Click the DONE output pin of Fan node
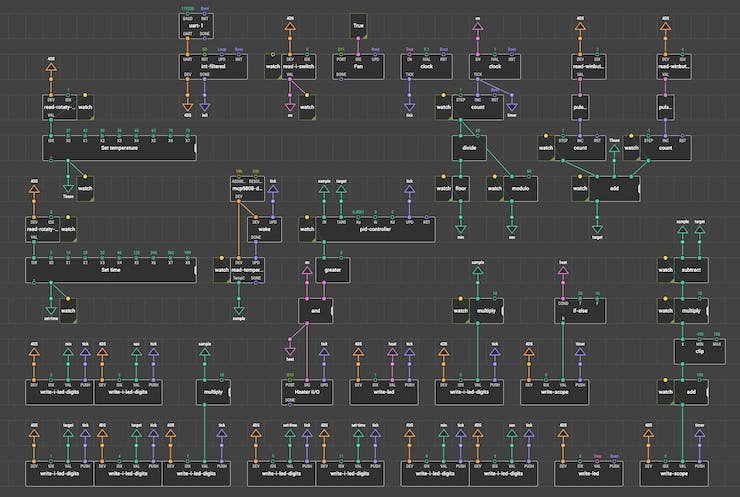The width and height of the screenshot is (740, 497). 341,79
